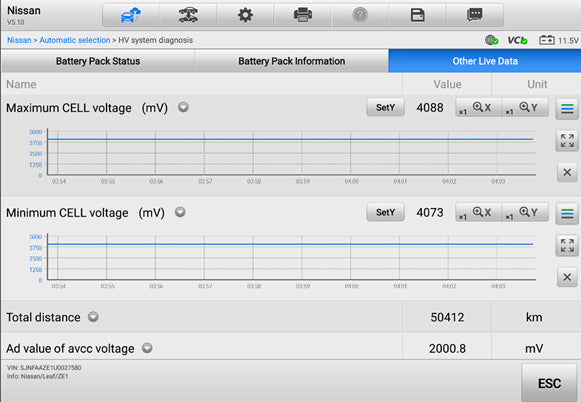Click SetY for Maximum CELL voltage

coord(385,107)
